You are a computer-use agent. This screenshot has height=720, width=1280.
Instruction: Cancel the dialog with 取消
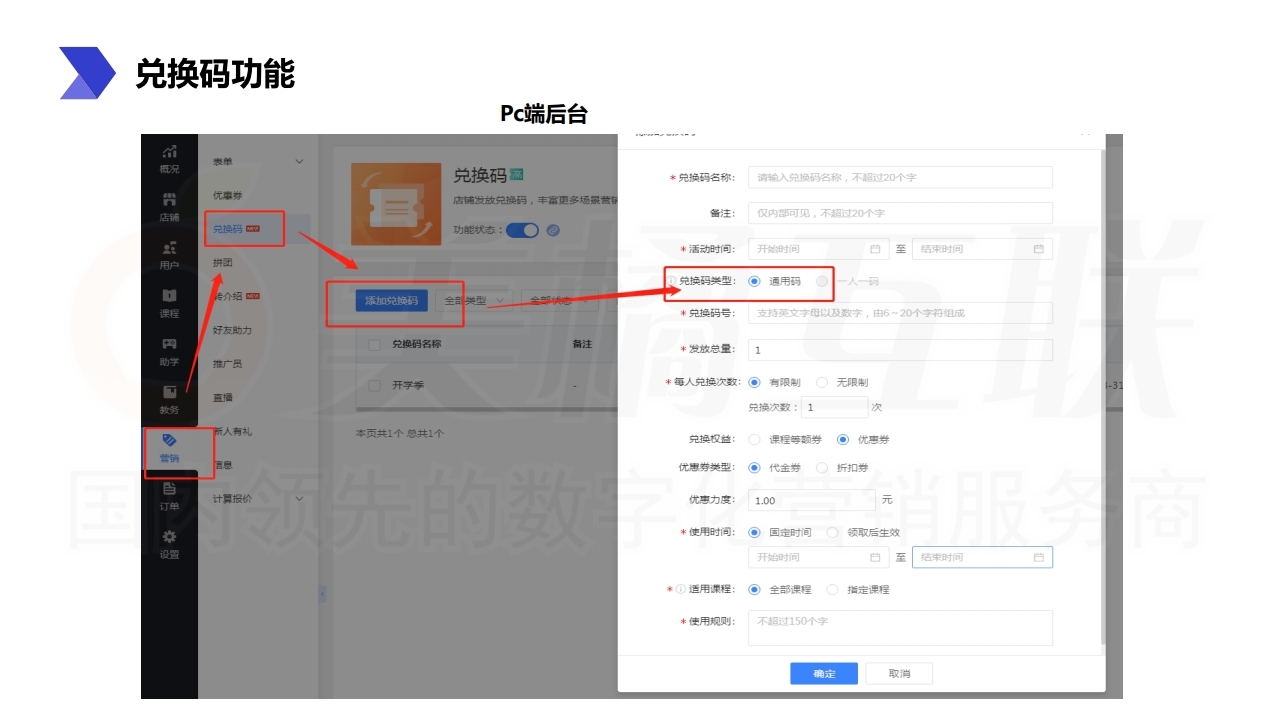tap(899, 673)
